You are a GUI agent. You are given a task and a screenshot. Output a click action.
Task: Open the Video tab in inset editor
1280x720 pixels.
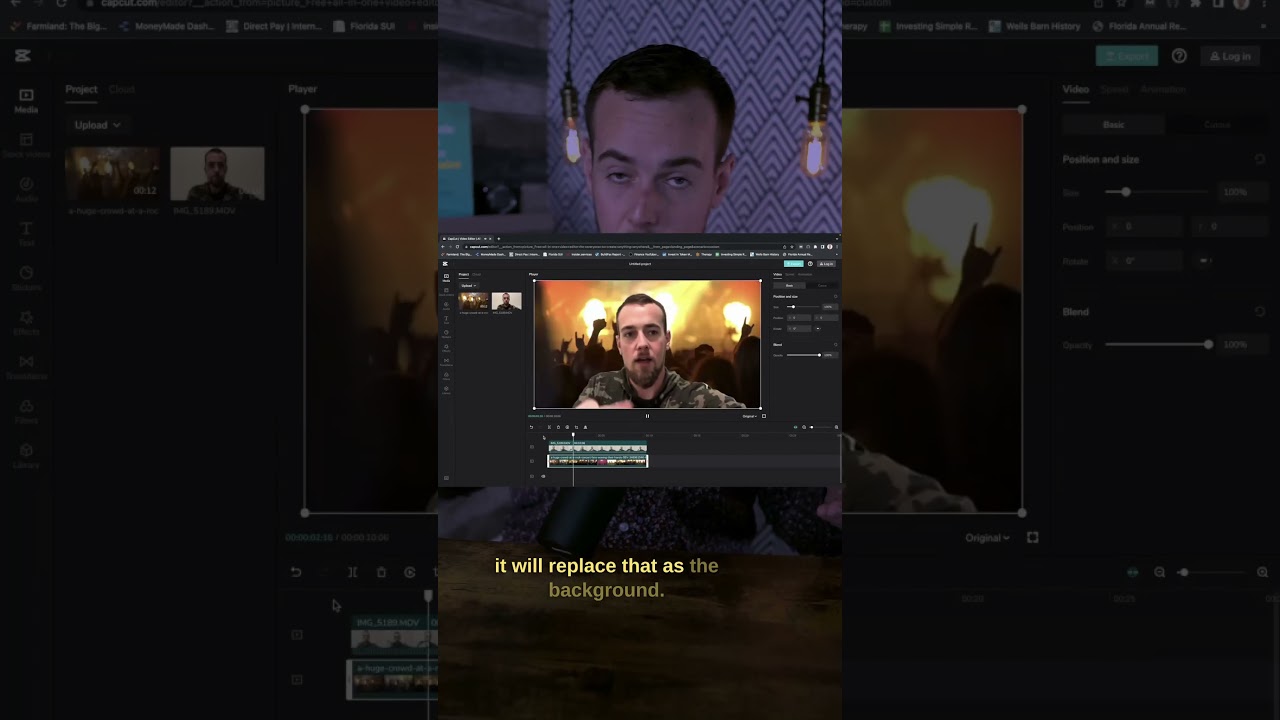(777, 274)
